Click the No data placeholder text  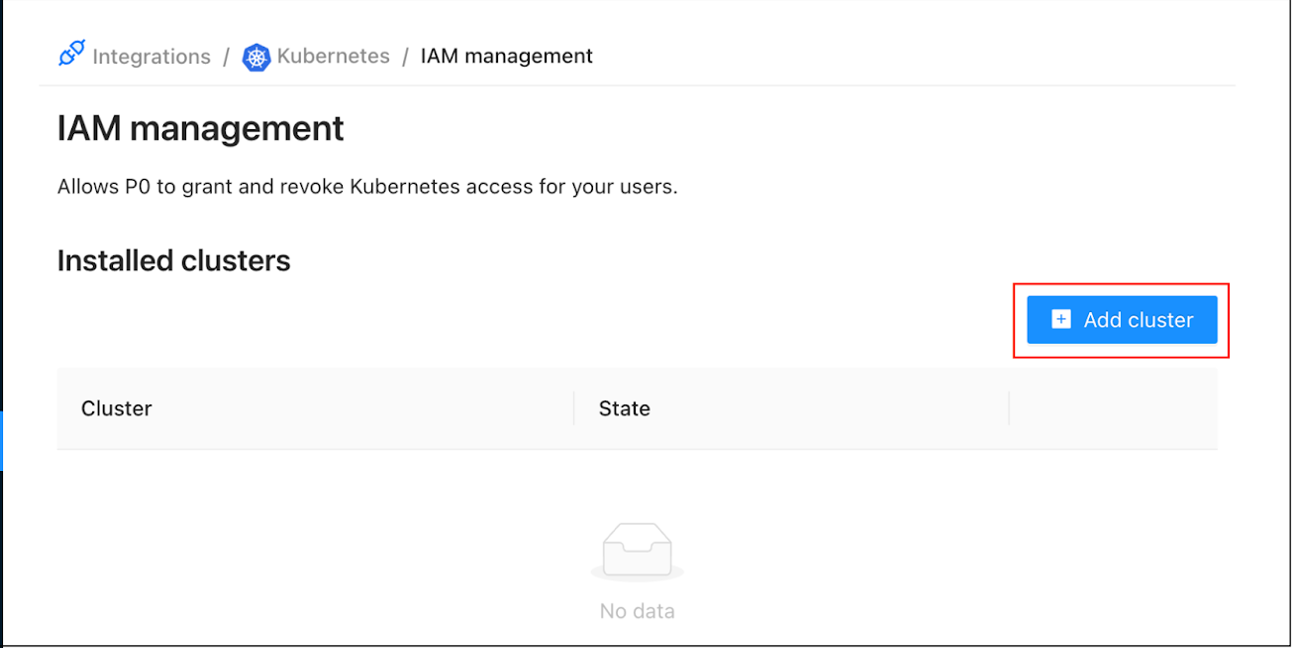point(637,611)
